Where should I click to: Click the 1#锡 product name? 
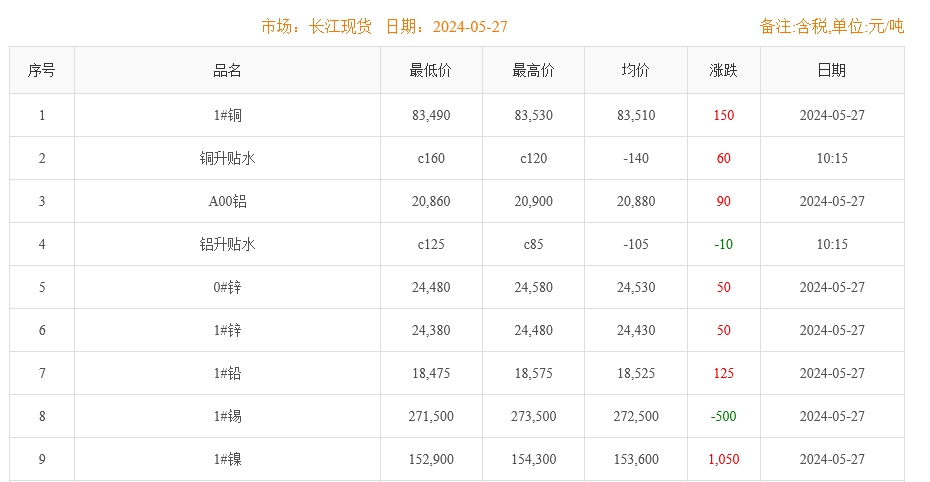227,416
